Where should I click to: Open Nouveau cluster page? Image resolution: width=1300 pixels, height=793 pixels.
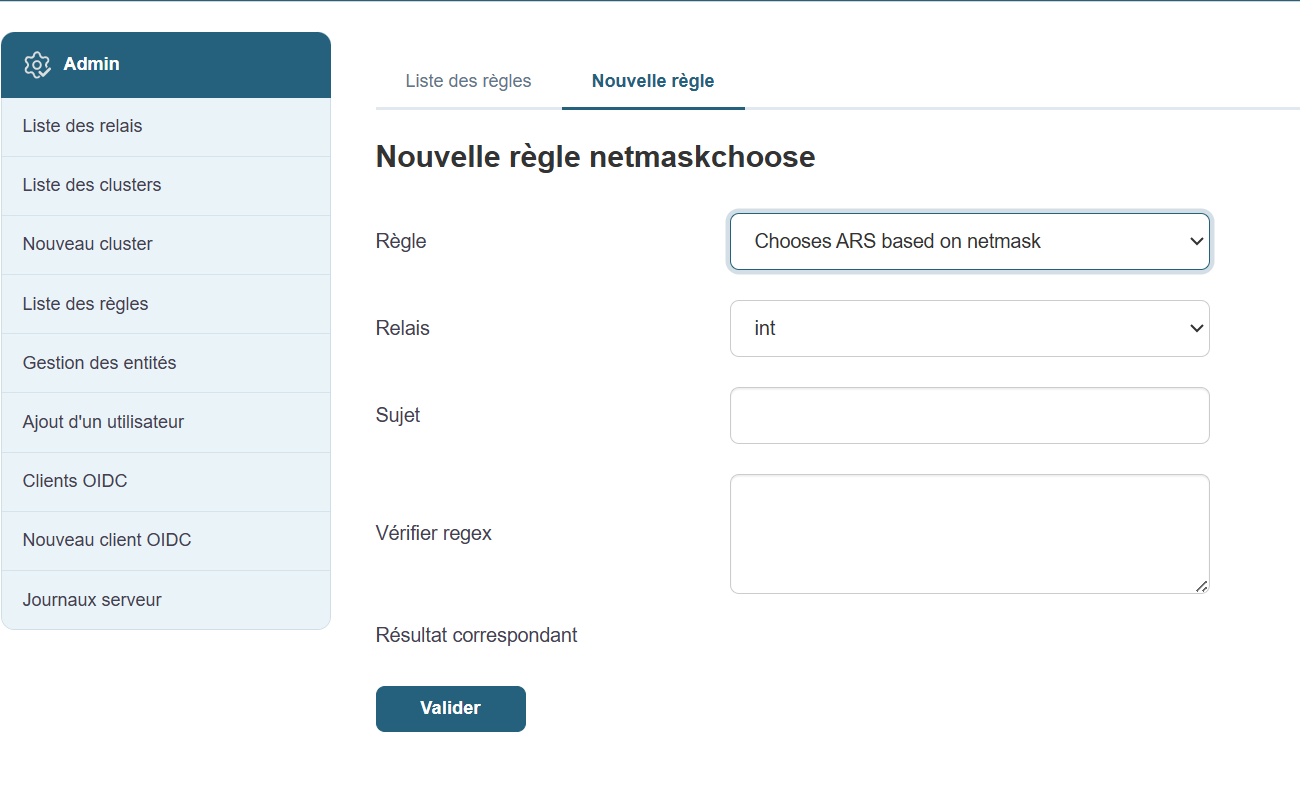point(88,244)
